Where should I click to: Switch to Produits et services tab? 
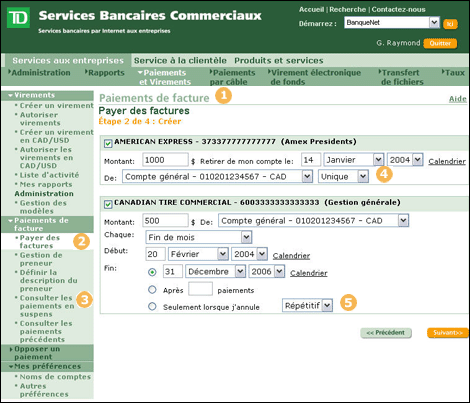tap(279, 60)
